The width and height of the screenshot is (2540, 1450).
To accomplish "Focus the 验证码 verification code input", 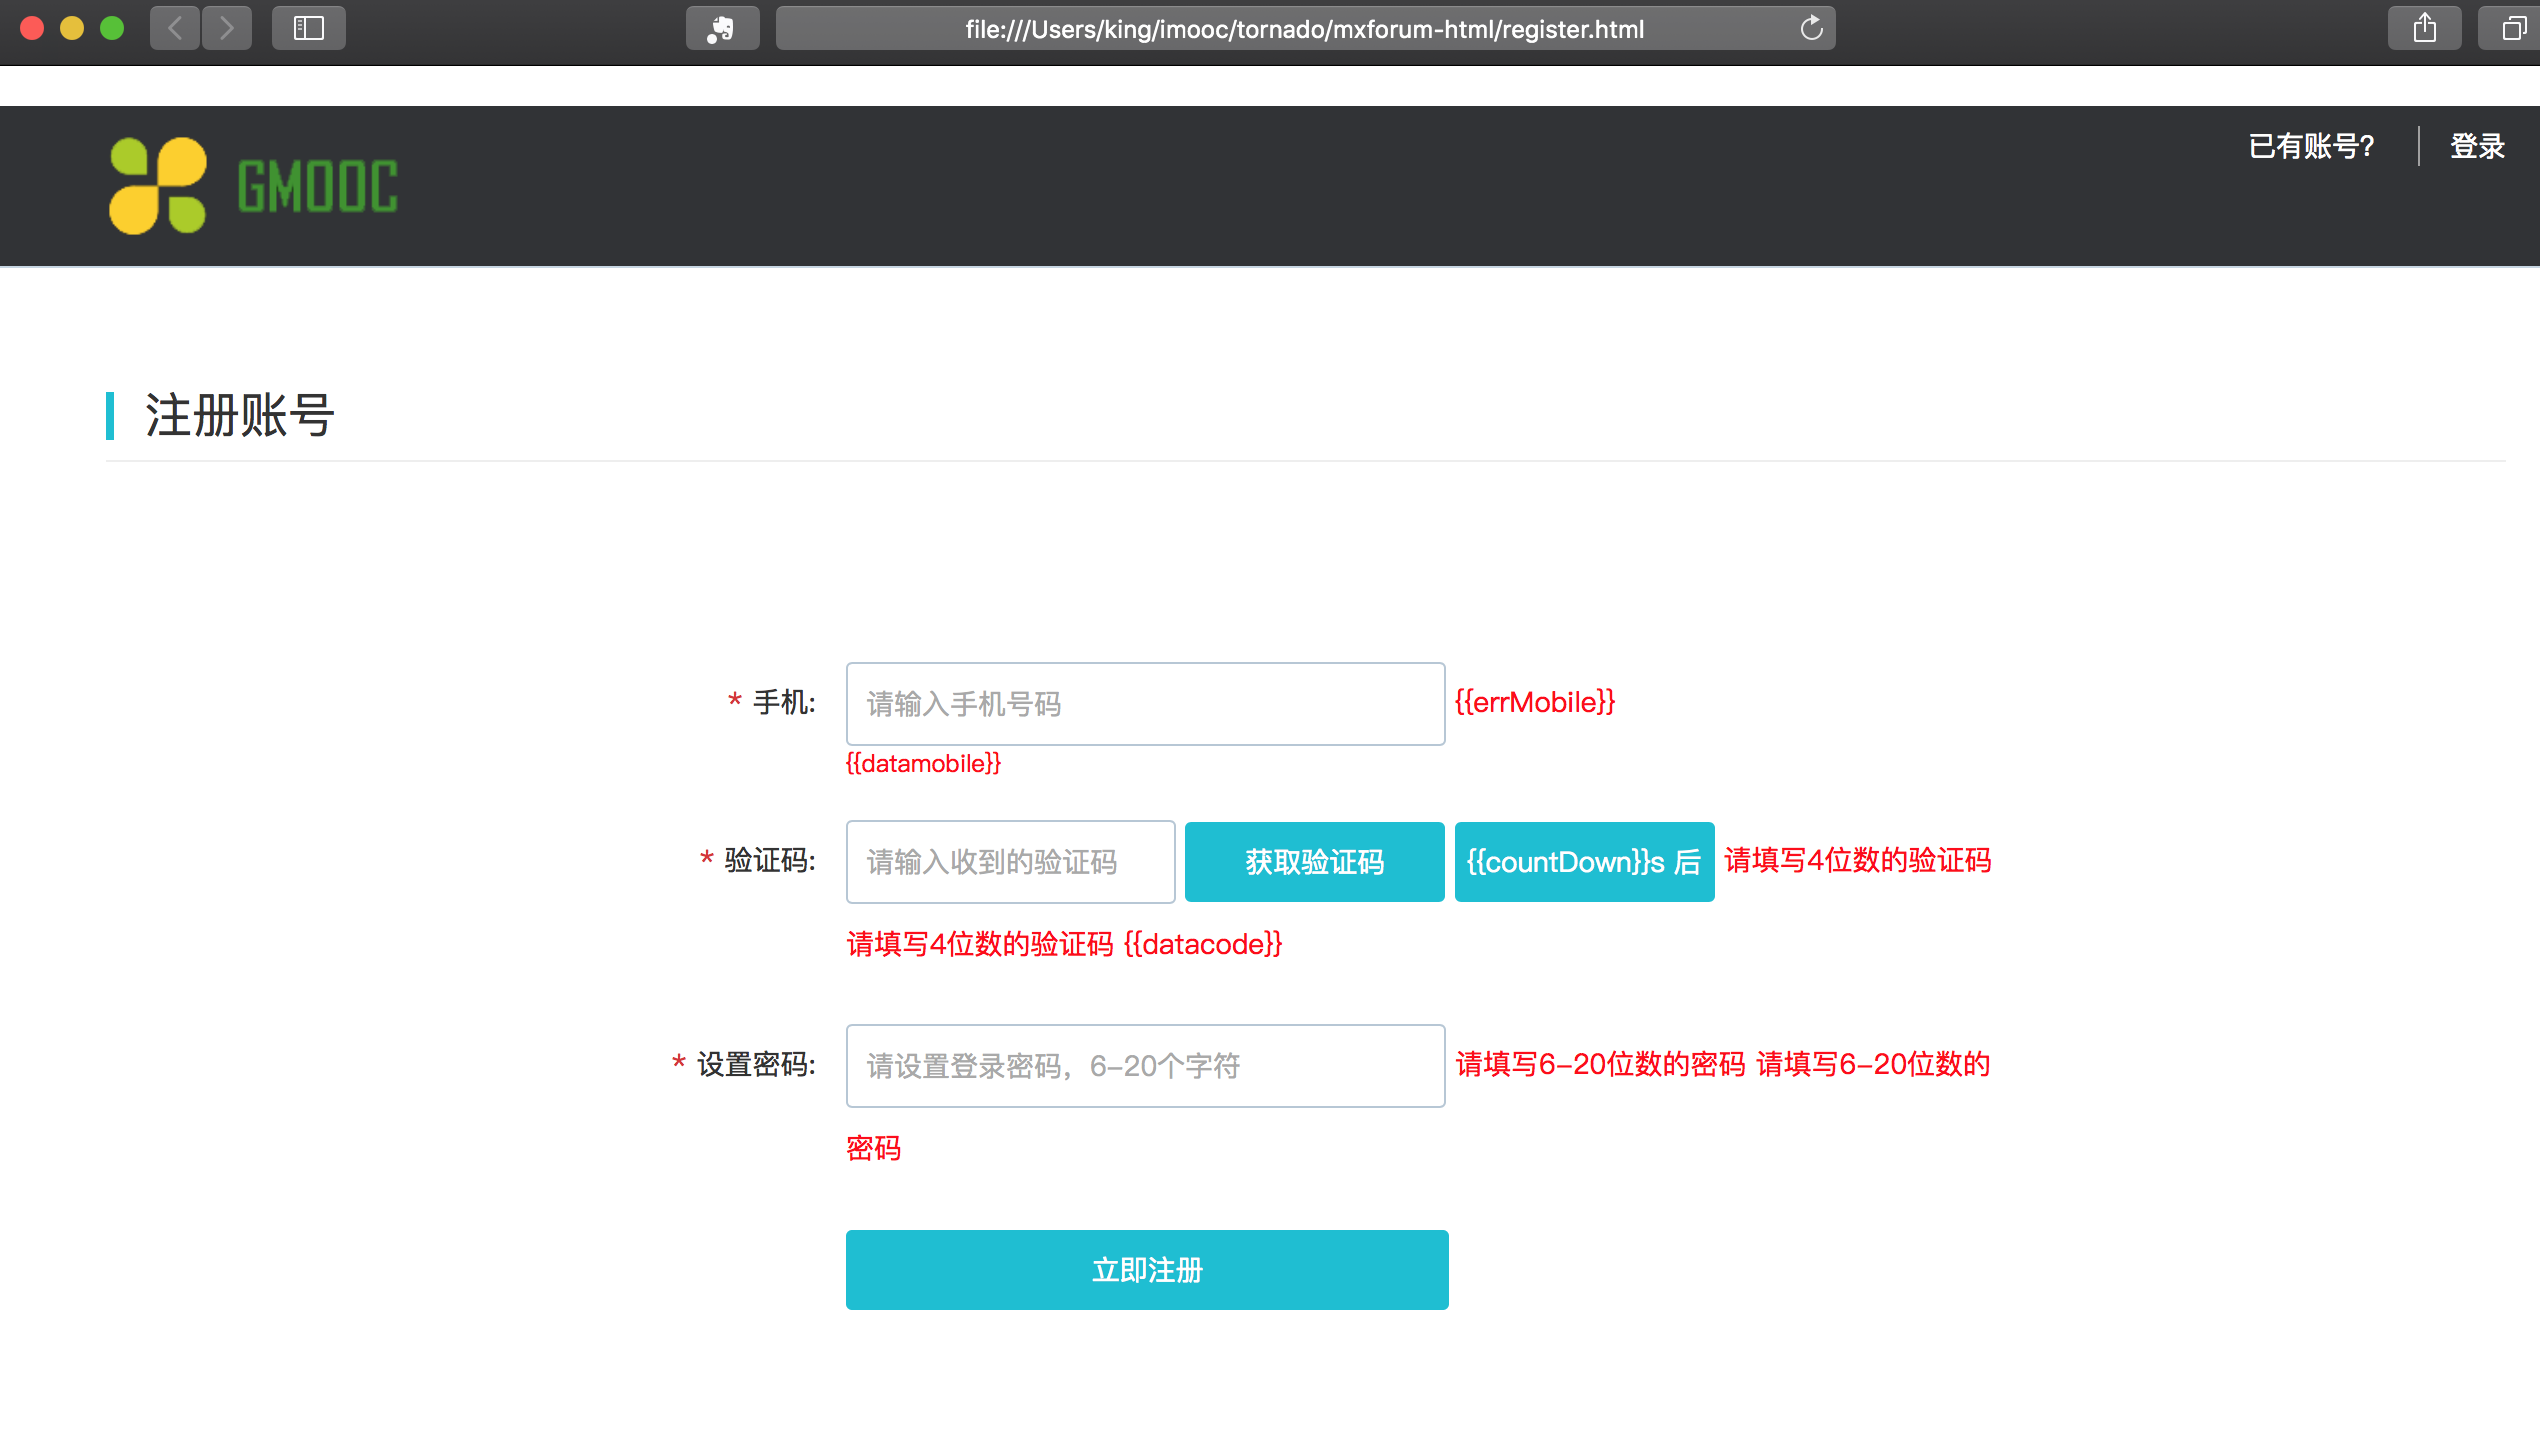I will (1010, 862).
